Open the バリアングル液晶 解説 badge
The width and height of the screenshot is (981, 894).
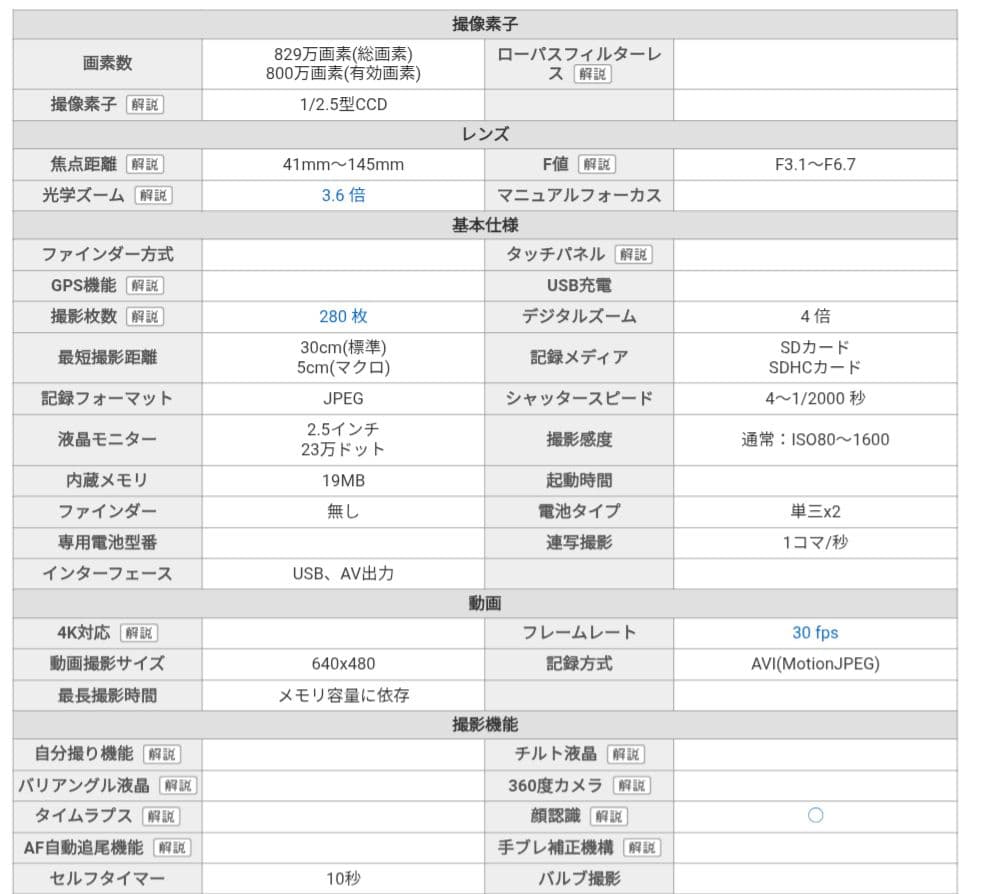178,786
